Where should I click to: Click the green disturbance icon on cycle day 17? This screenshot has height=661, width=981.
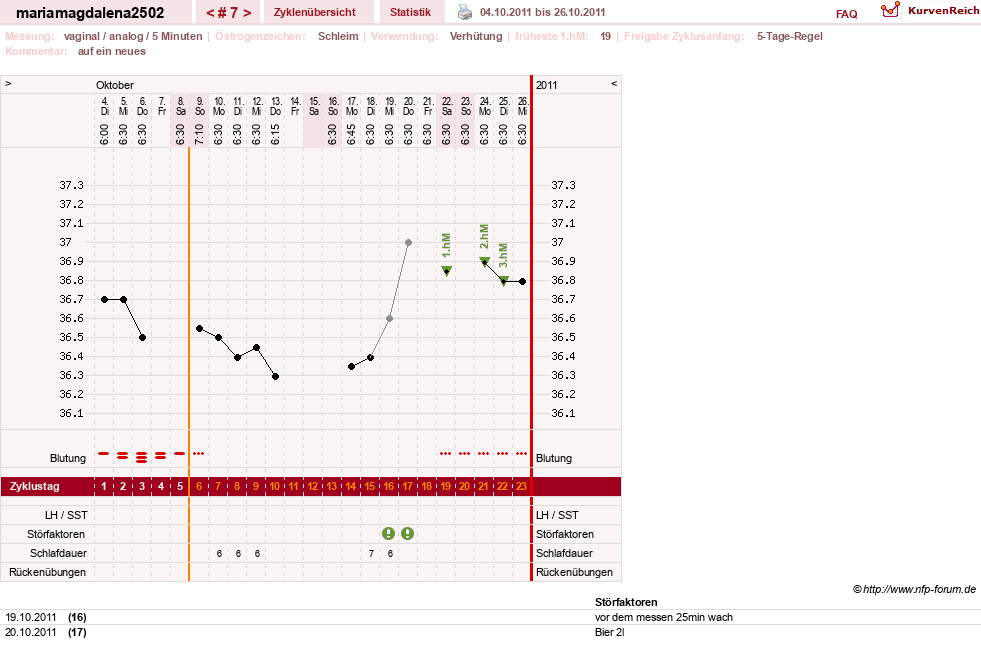point(407,533)
